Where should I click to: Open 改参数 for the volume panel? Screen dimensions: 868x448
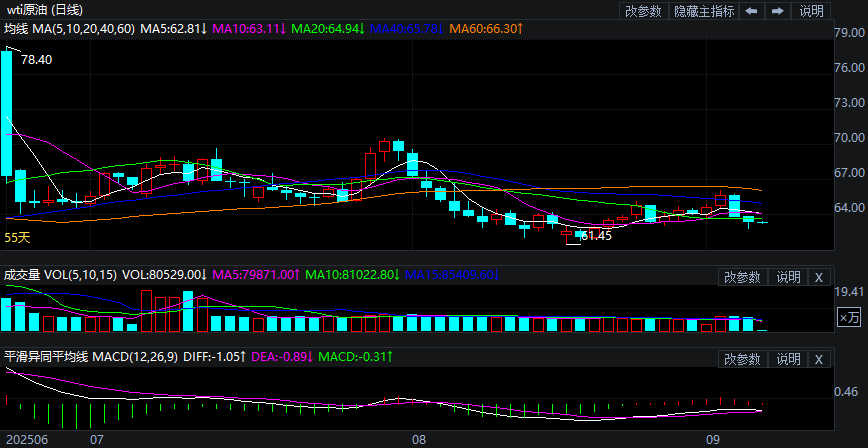tap(744, 277)
